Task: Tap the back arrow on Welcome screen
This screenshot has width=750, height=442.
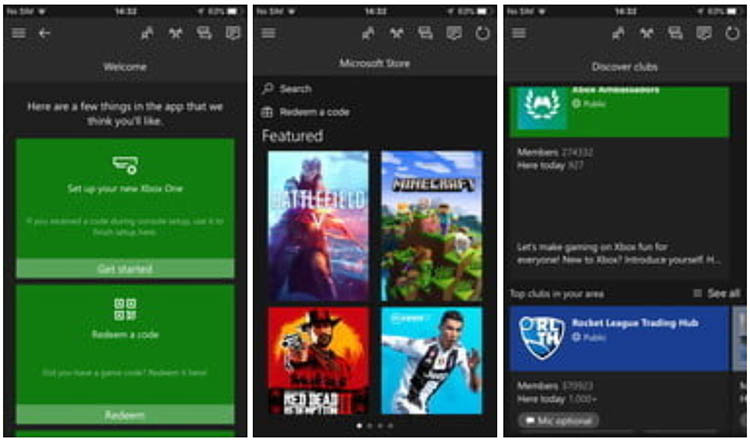Action: tap(44, 33)
